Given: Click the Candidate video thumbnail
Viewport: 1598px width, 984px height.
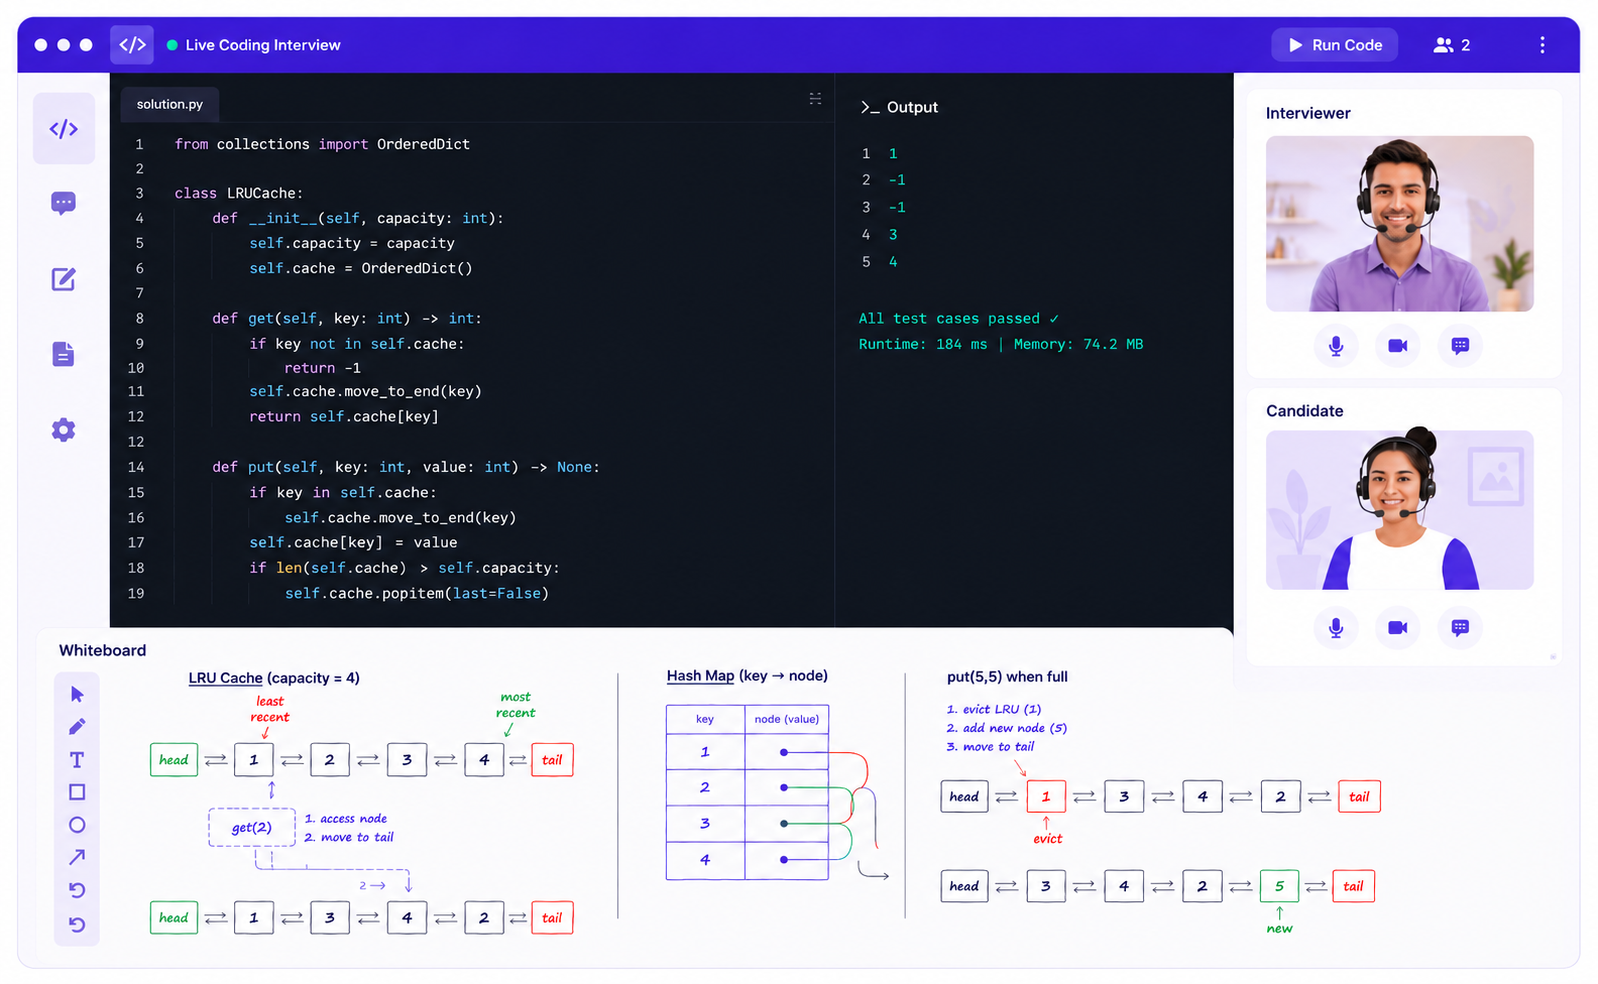Looking at the screenshot, I should coord(1399,510).
